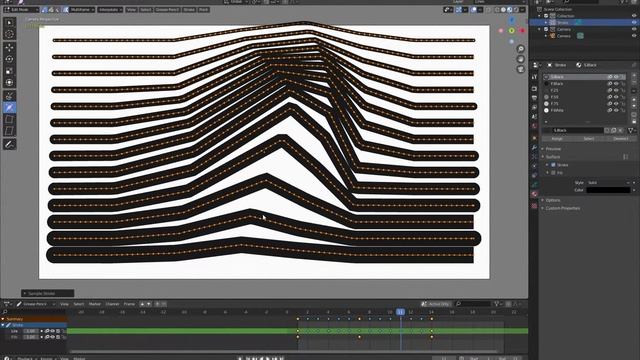The height and width of the screenshot is (360, 640).
Task: Open the Interpolate dropdown
Action: click(x=110, y=9)
